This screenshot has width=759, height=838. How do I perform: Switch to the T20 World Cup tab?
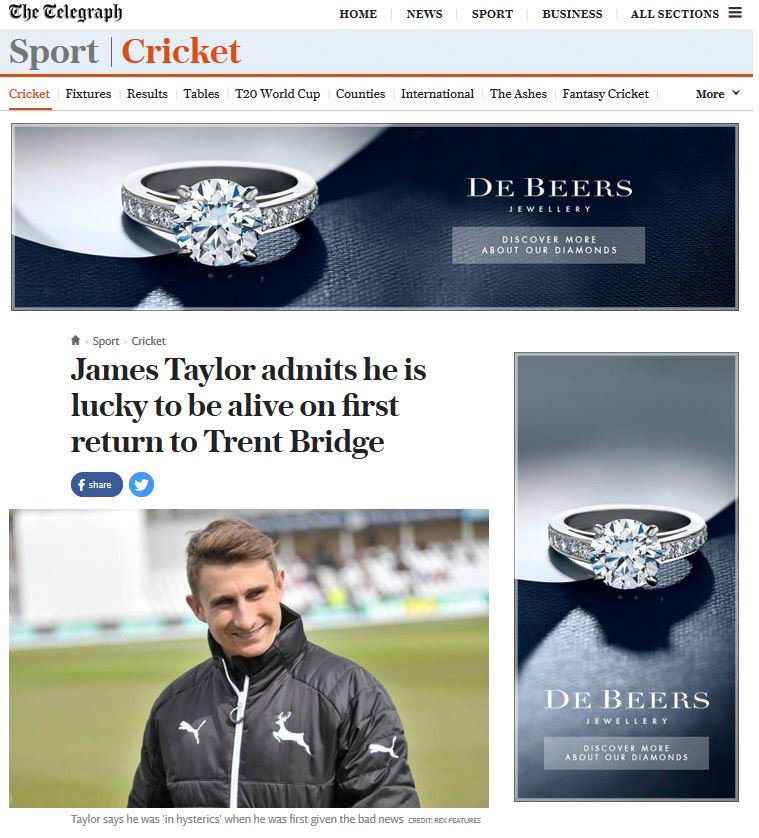tap(277, 94)
